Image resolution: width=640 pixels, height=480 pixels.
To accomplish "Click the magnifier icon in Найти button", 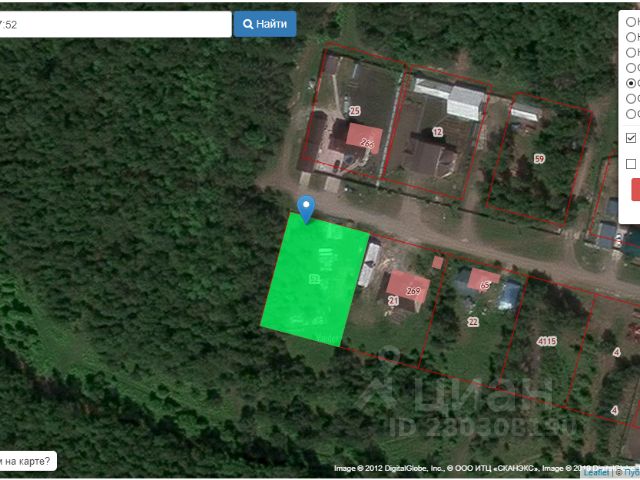I will [x=248, y=24].
